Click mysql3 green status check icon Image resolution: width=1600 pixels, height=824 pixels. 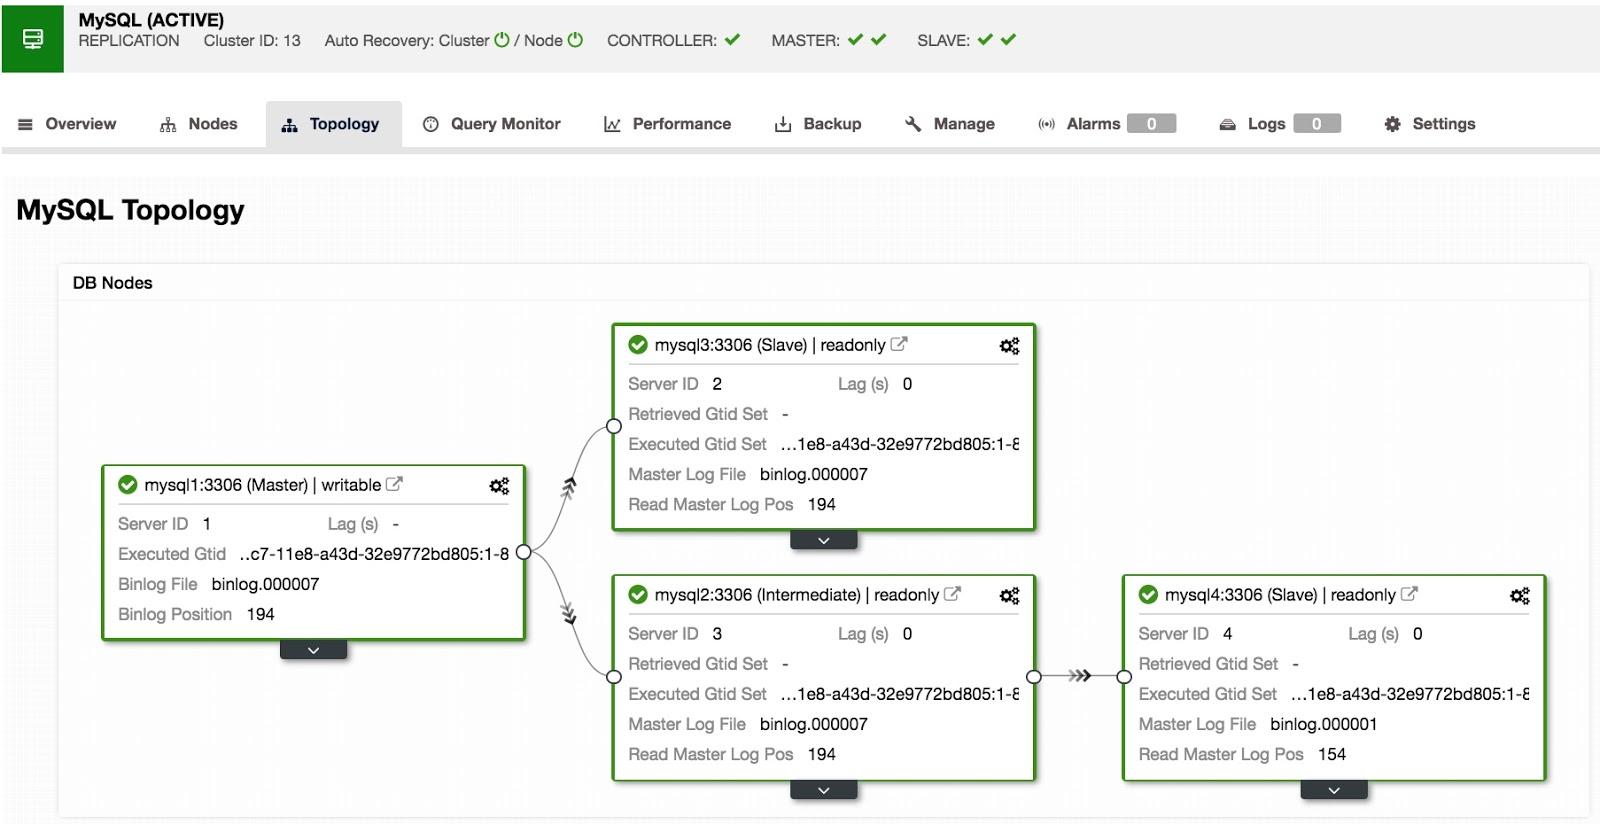[638, 345]
